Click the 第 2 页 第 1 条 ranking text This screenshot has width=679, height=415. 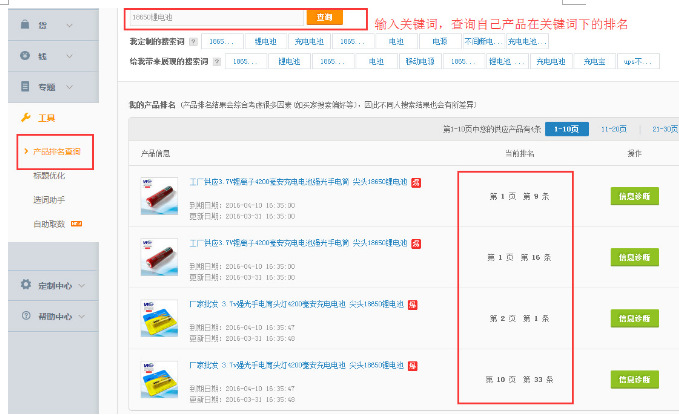click(x=519, y=318)
